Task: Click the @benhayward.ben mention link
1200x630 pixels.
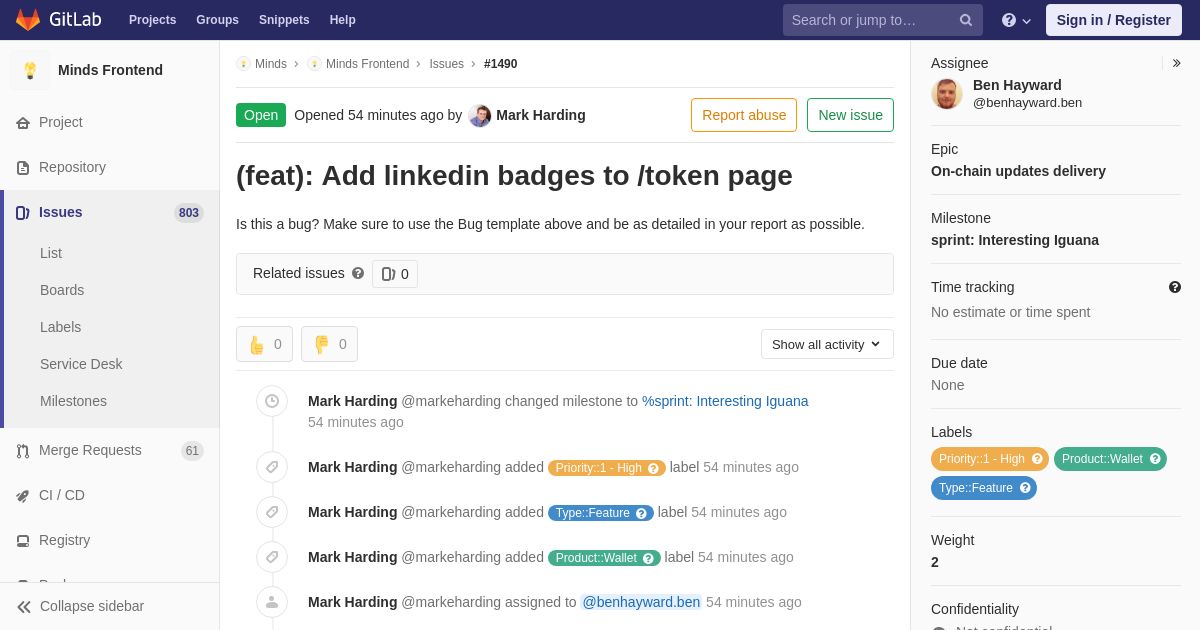Action: pos(641,602)
